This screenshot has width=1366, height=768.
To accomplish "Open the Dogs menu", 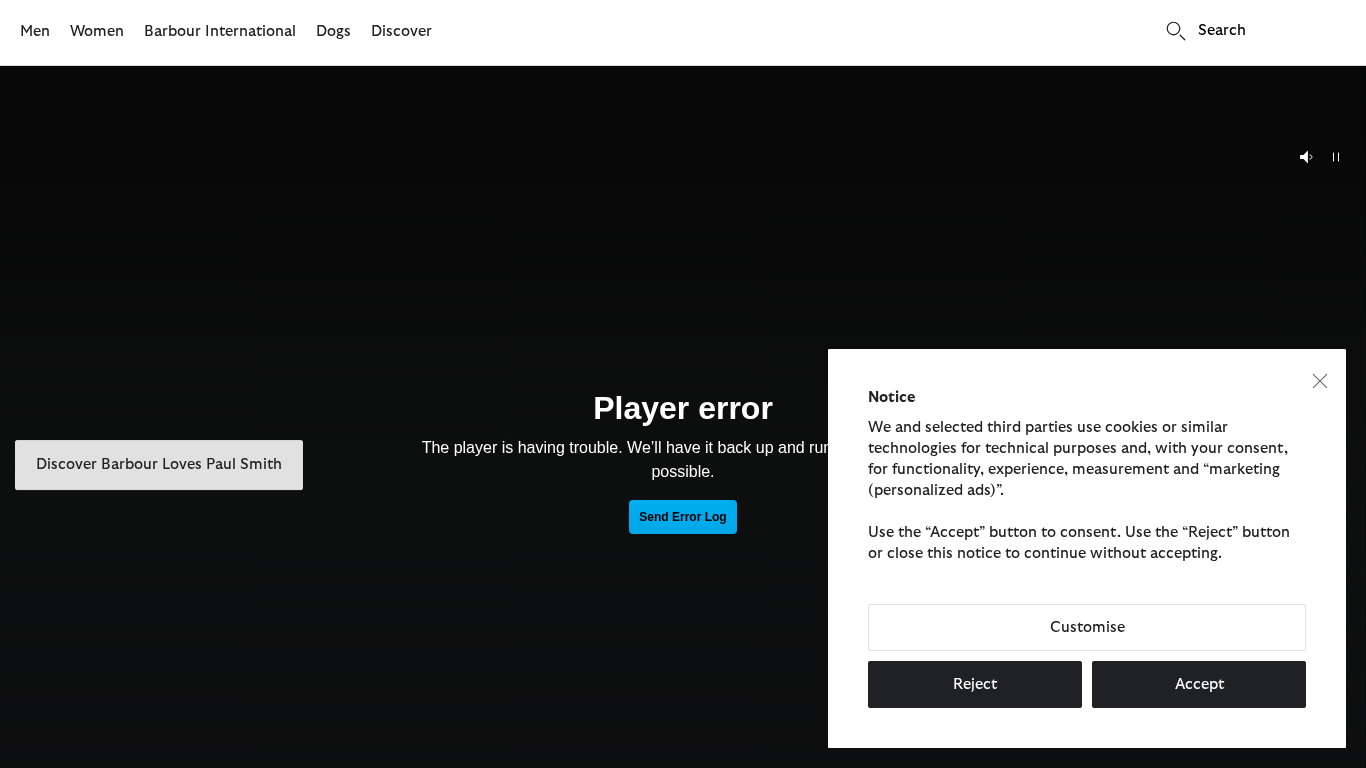I will click(333, 31).
